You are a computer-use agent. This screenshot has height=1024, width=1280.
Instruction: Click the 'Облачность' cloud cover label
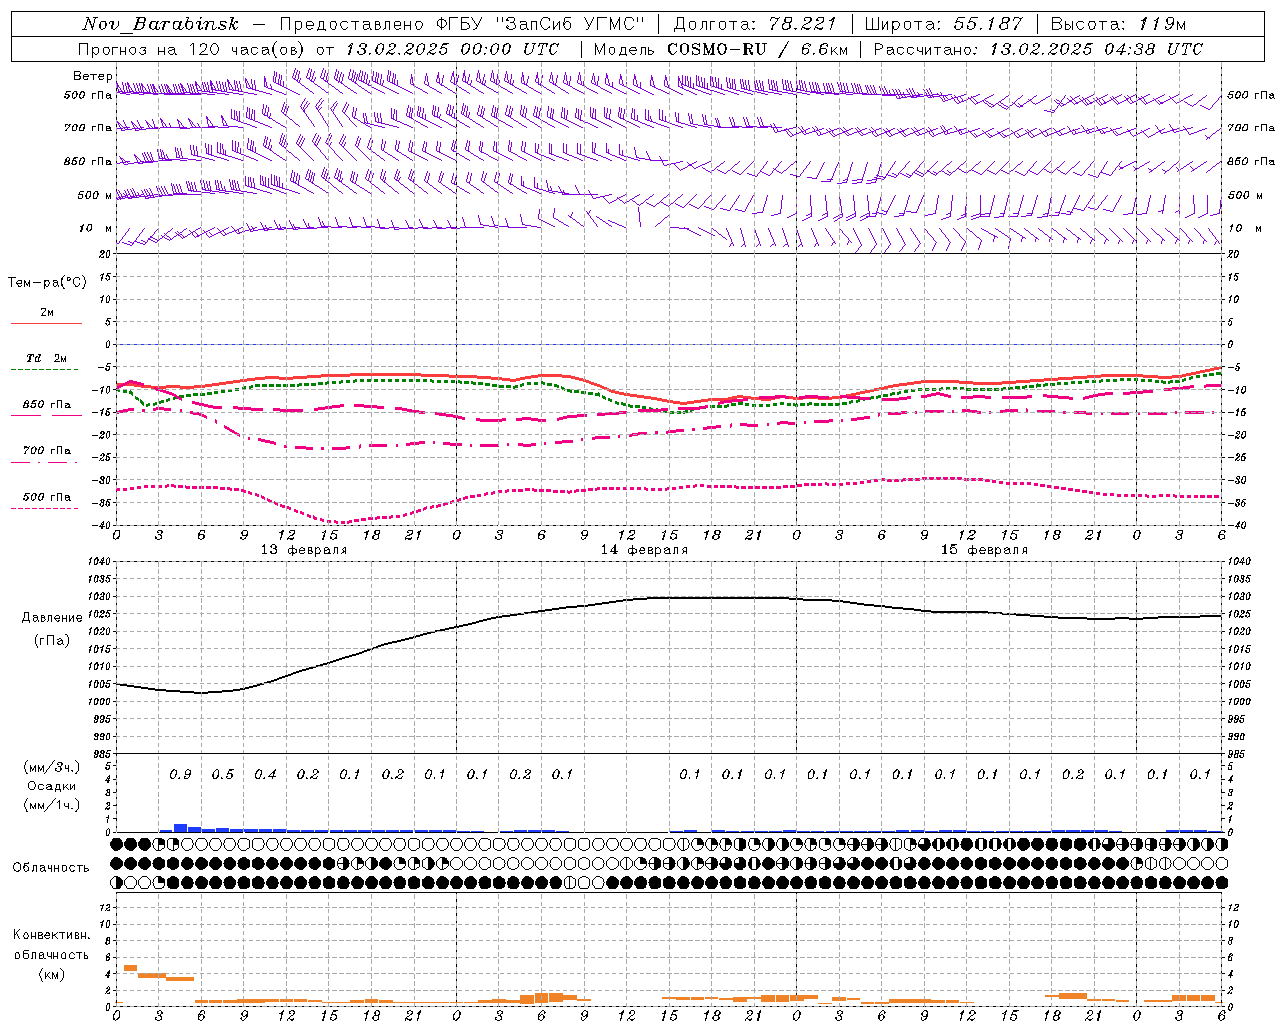(51, 867)
